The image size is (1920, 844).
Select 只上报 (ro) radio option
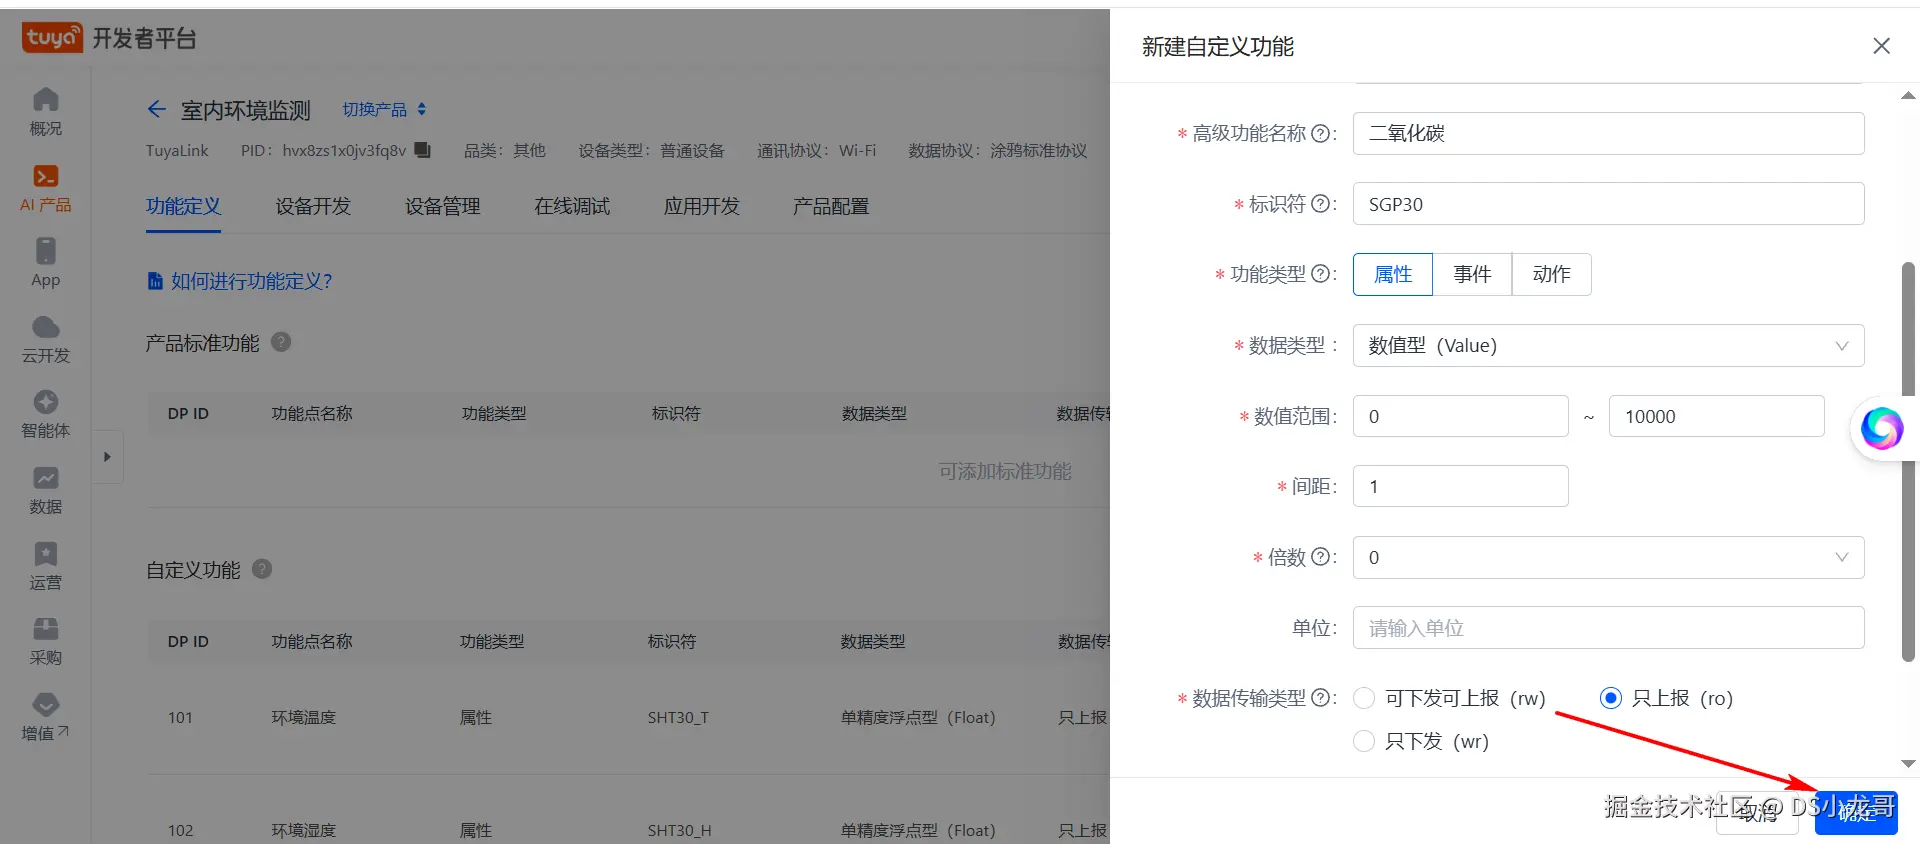(1610, 698)
